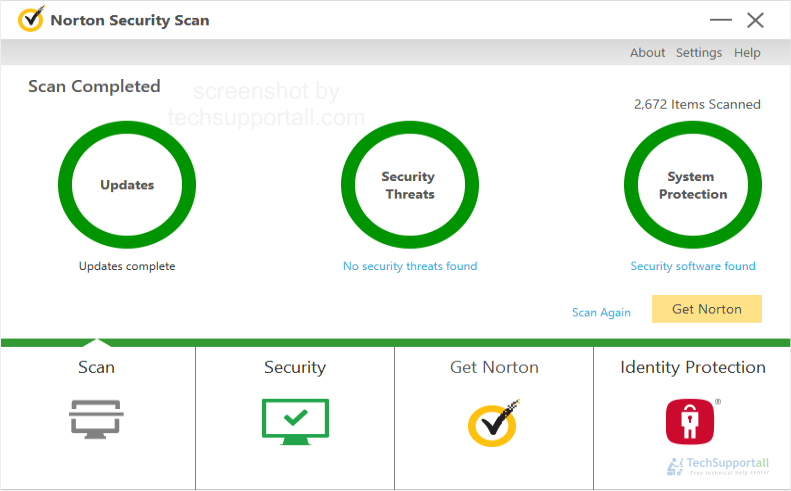
Task: Click the Updates complete status text
Action: pyautogui.click(x=127, y=266)
